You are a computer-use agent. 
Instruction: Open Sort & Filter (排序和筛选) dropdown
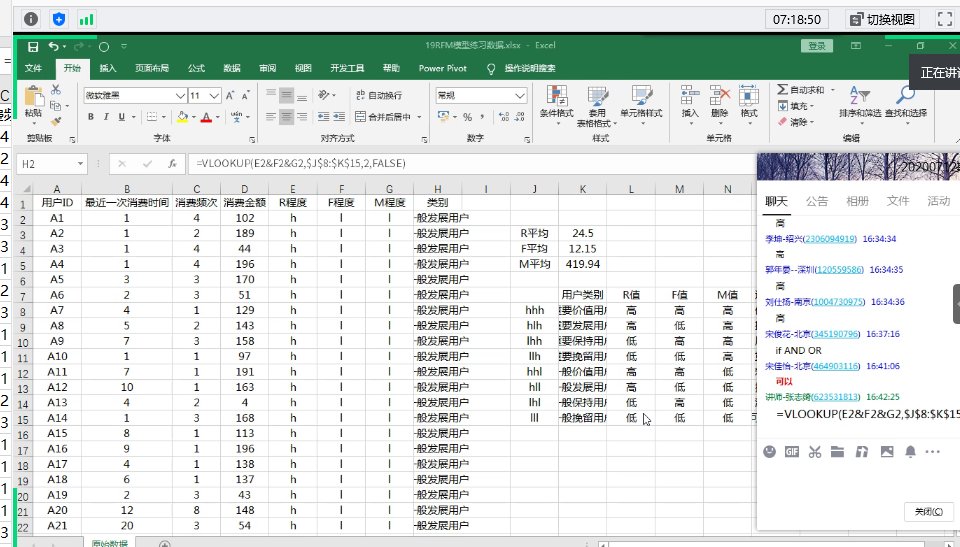[x=860, y=103]
